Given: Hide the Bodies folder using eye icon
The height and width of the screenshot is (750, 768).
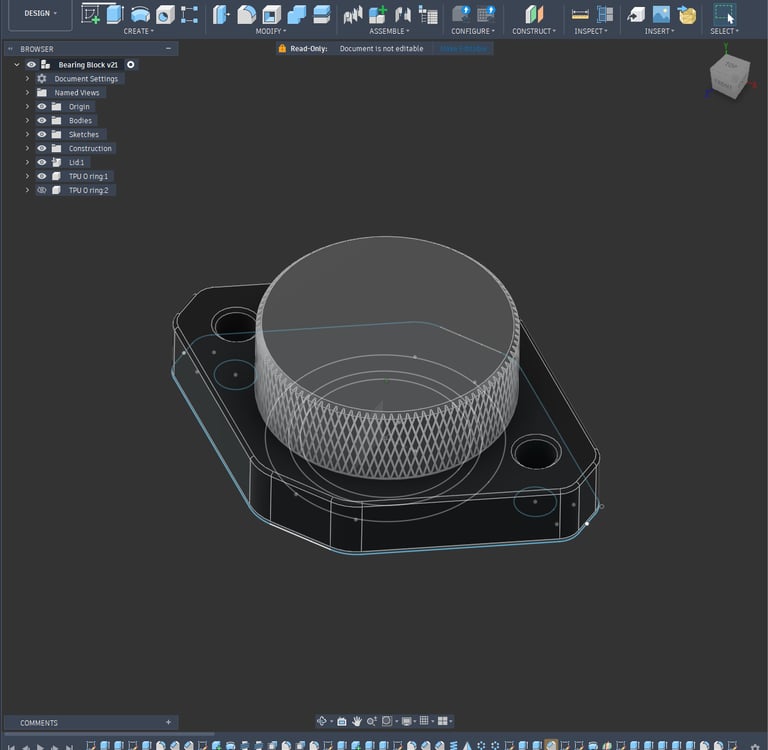Looking at the screenshot, I should (42, 120).
